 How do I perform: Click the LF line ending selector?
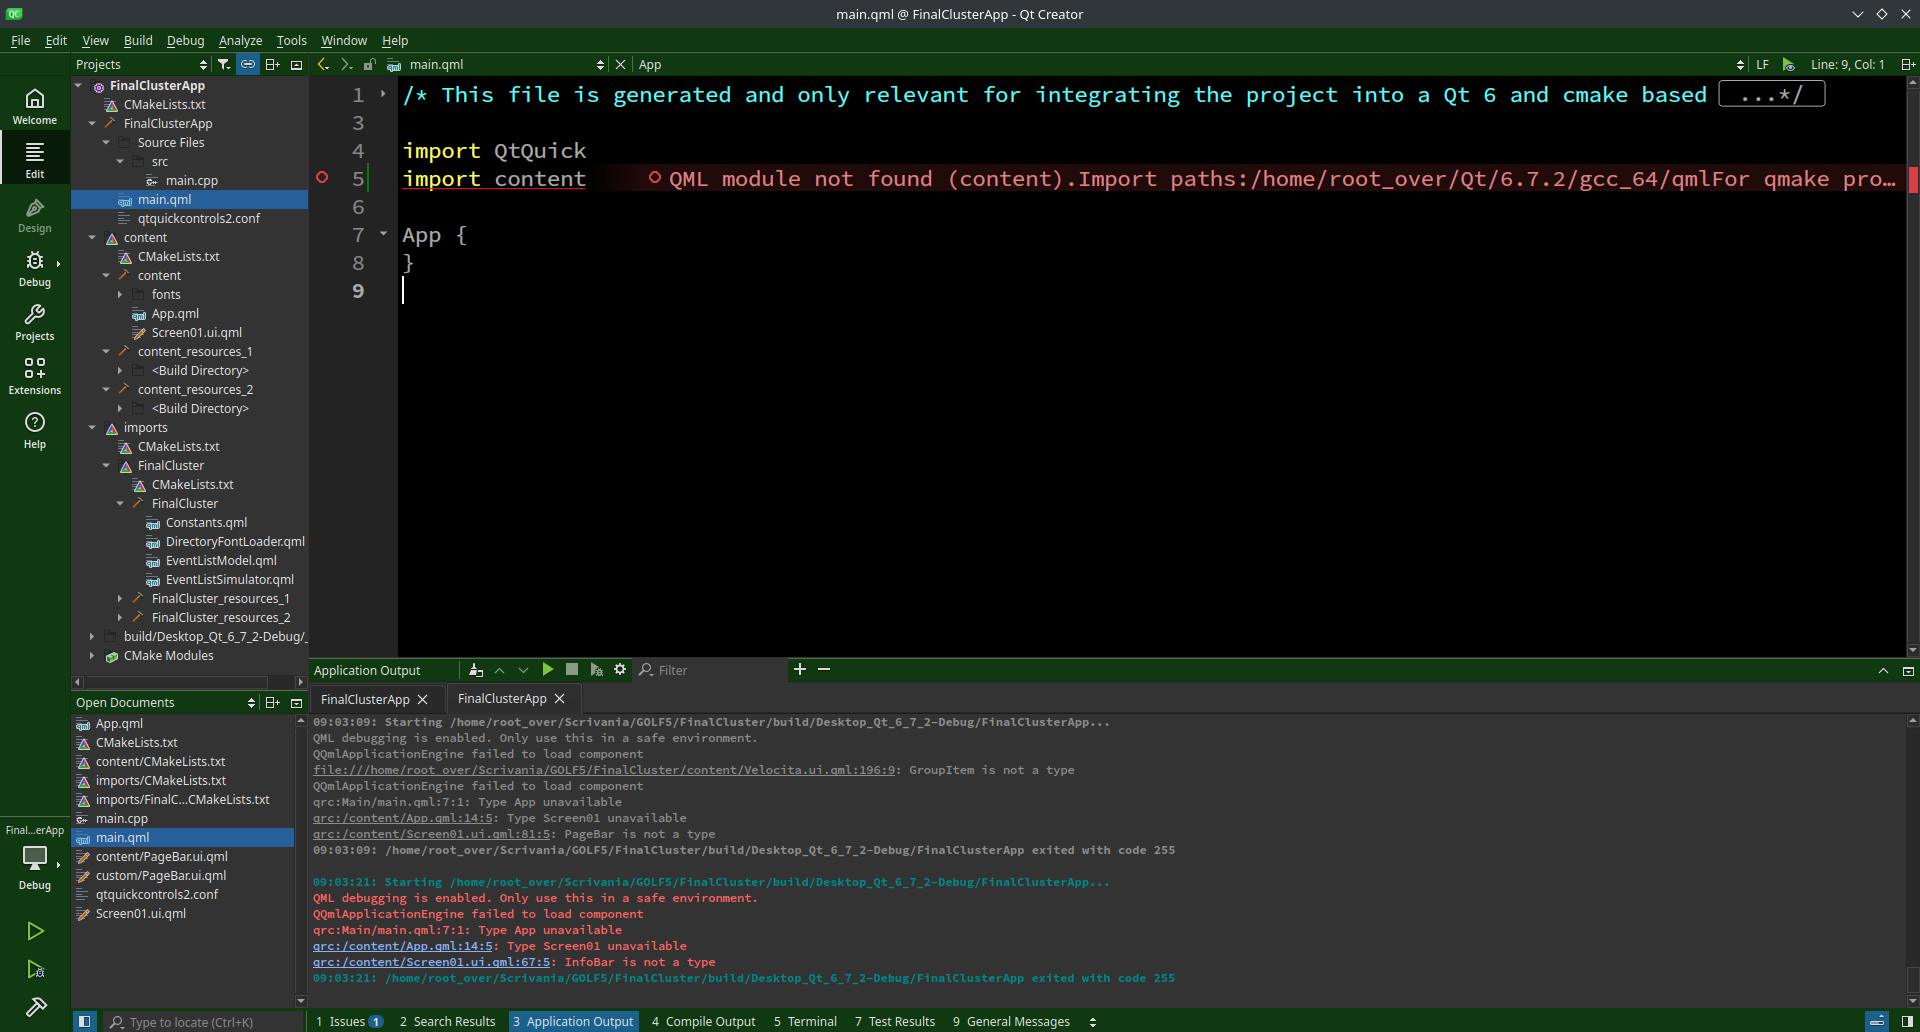(x=1762, y=64)
